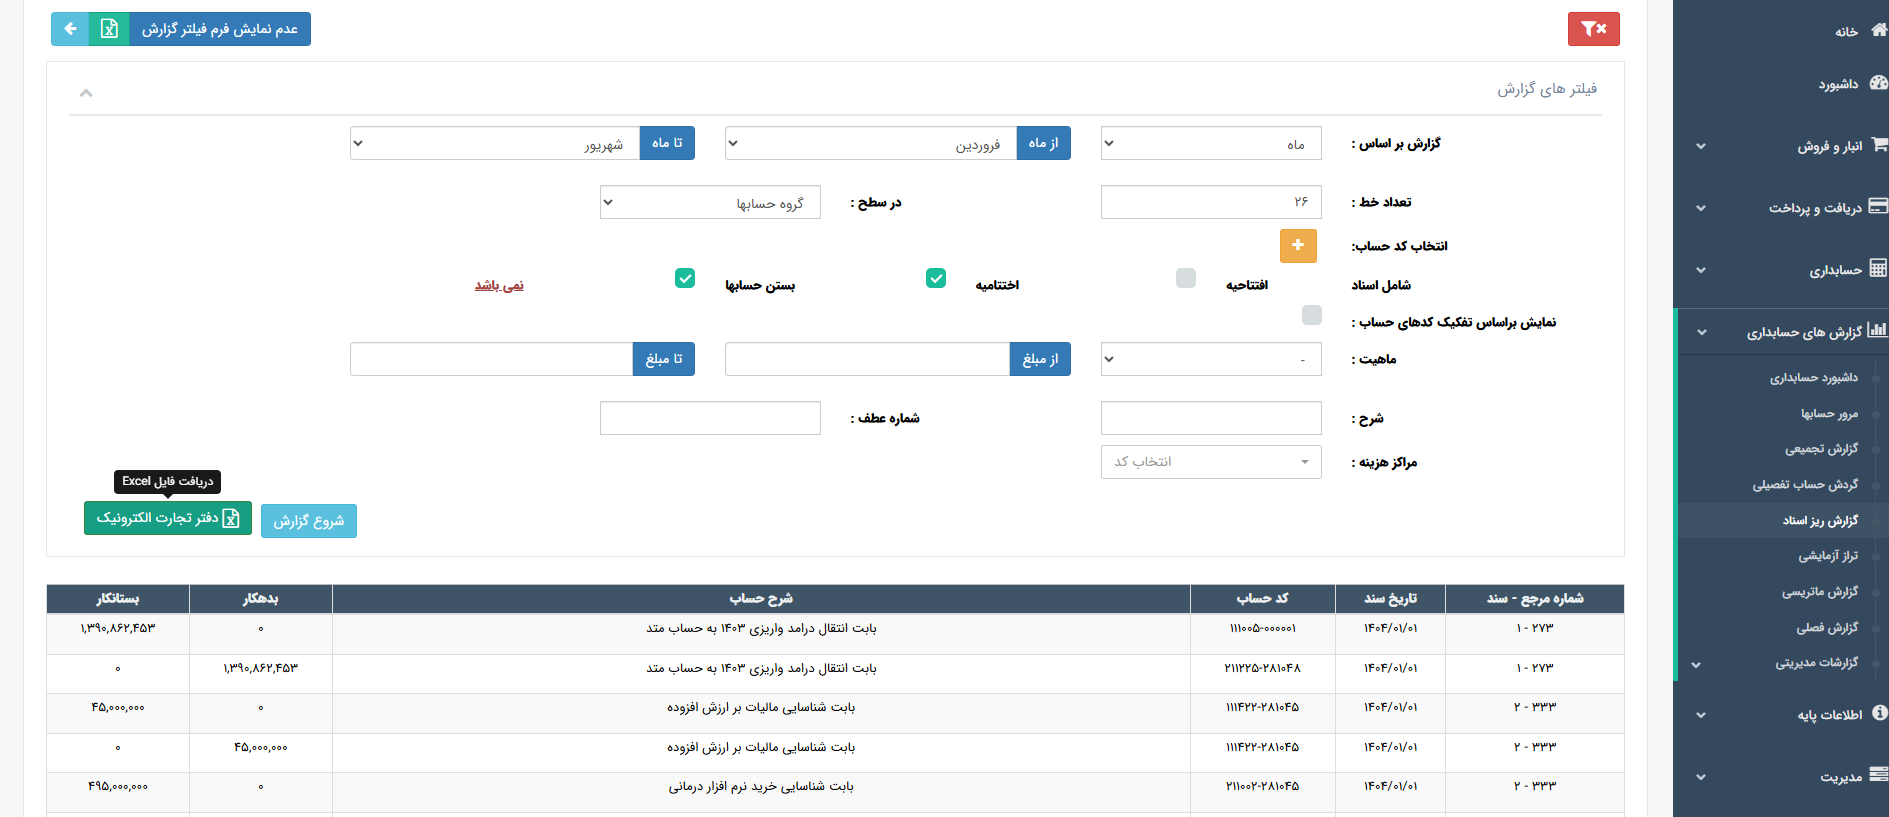Click the شروع گزارش button

[x=308, y=520]
